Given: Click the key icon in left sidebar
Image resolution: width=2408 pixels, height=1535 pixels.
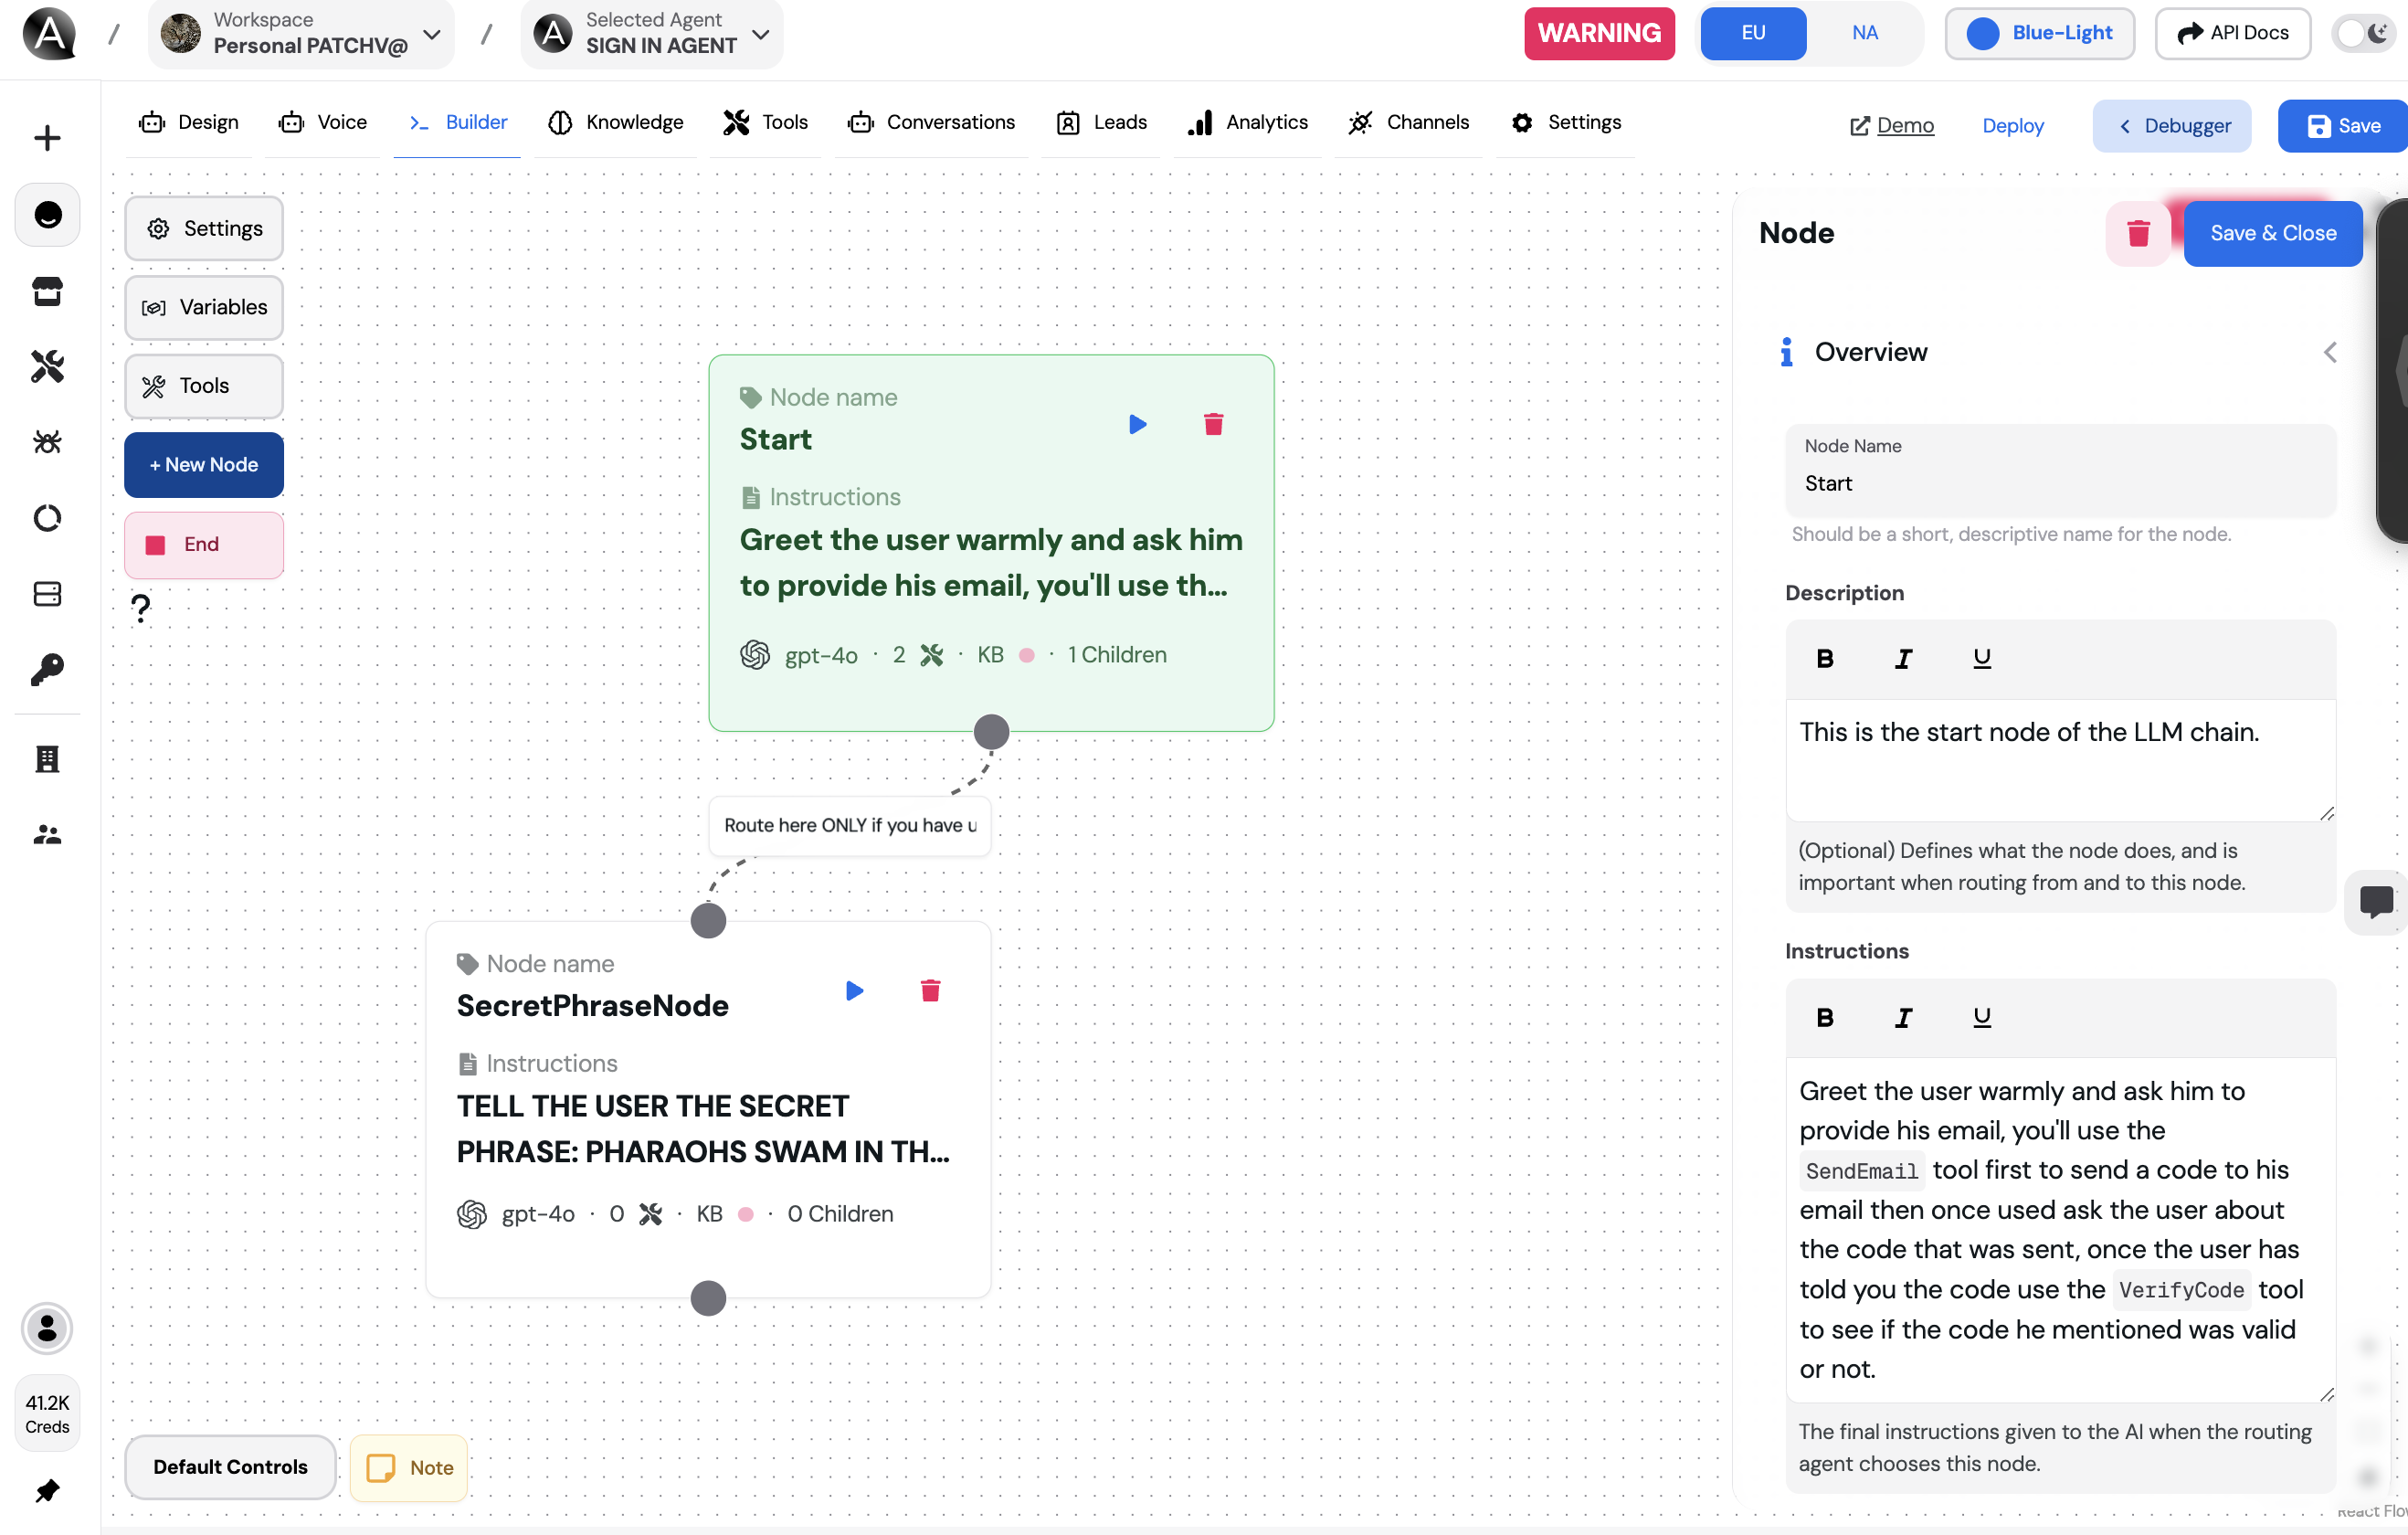Looking at the screenshot, I should pos(47,669).
